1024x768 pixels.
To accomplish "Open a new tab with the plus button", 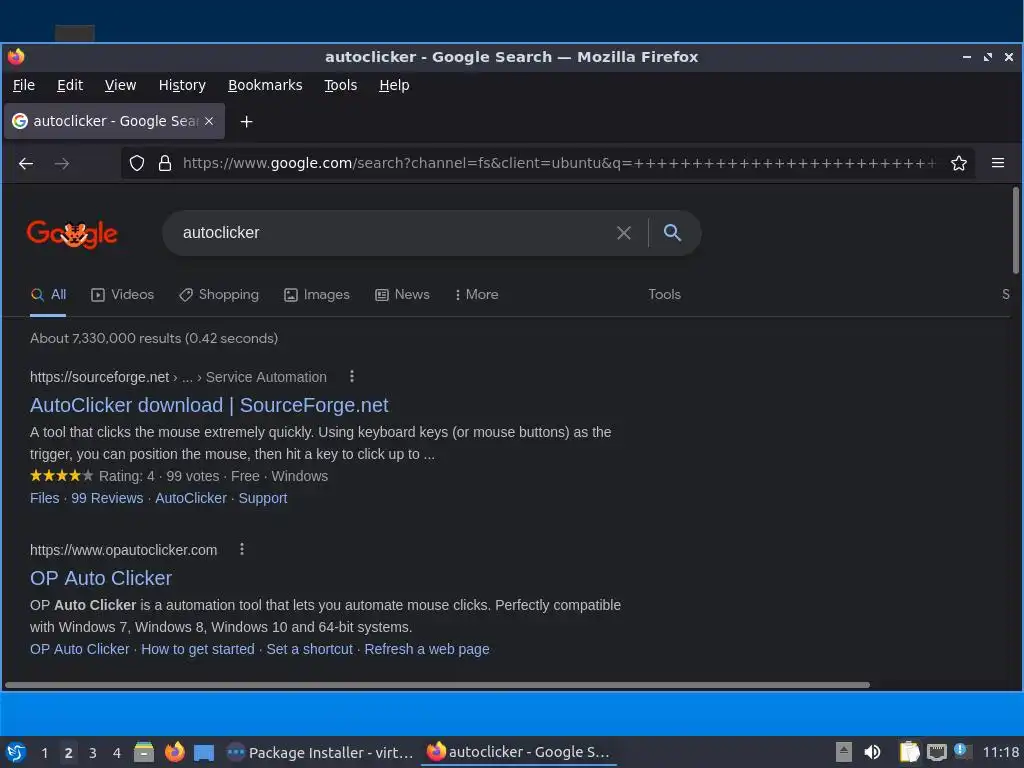I will coord(246,121).
